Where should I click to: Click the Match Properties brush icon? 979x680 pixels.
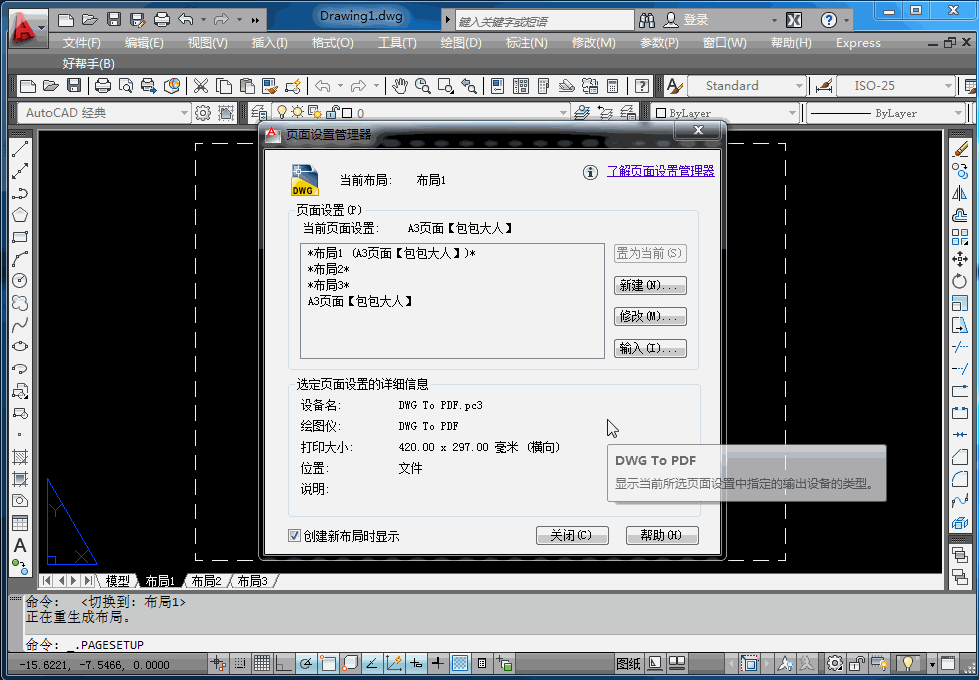pos(270,86)
